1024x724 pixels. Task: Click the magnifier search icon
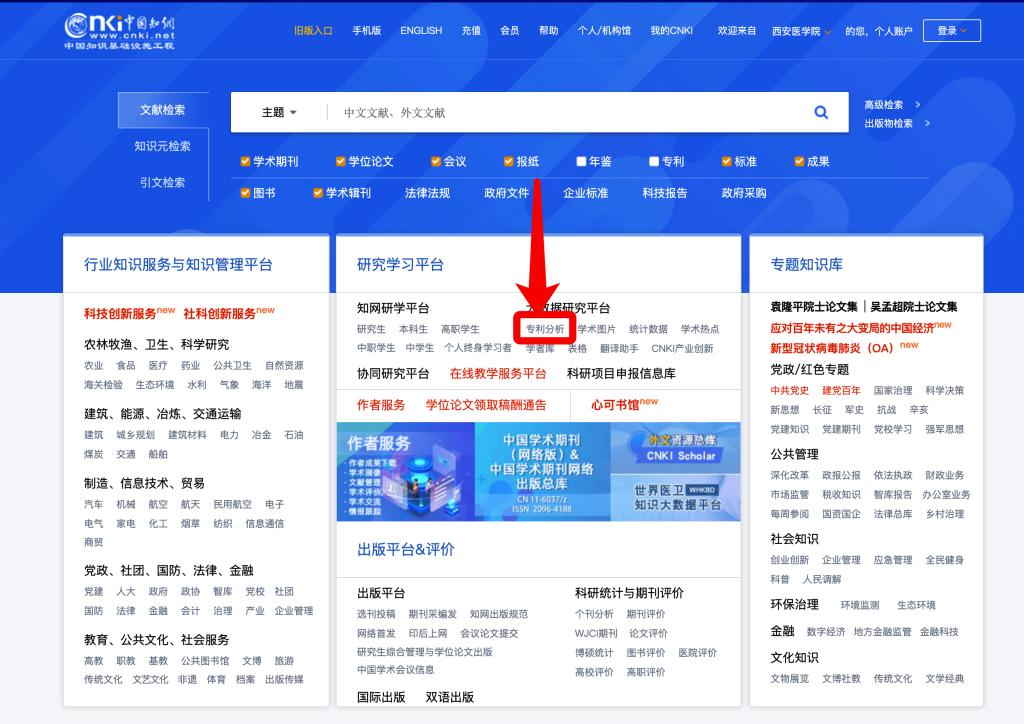(x=821, y=112)
